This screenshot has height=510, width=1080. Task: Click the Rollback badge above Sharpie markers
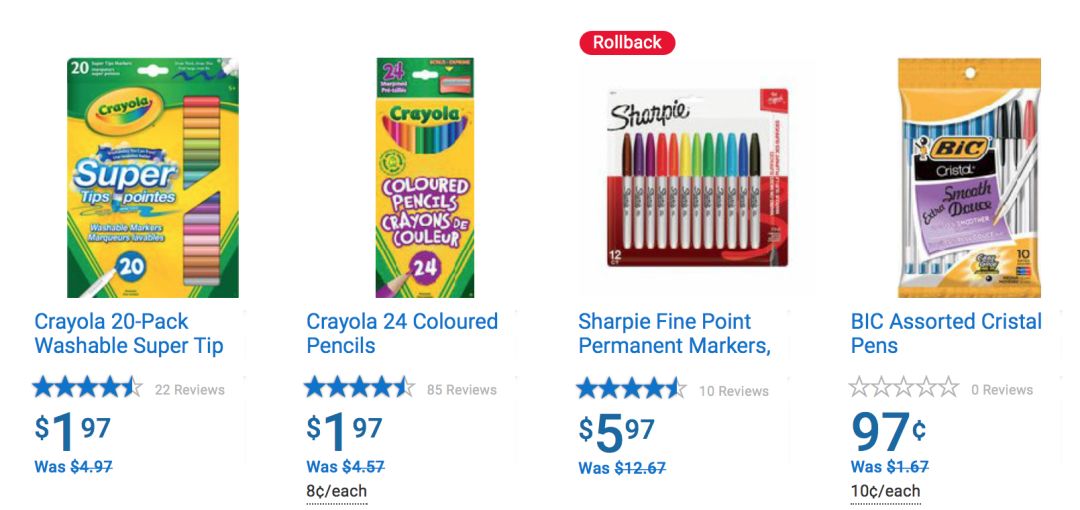[x=627, y=42]
